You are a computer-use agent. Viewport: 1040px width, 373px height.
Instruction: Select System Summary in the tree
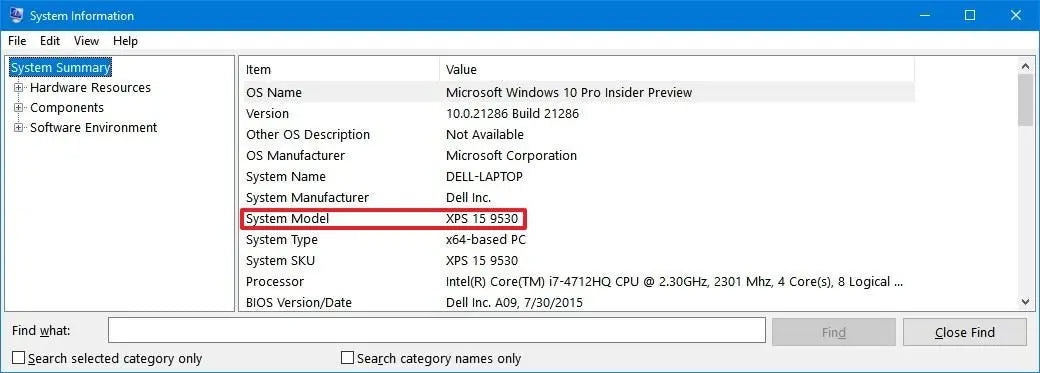click(x=60, y=68)
